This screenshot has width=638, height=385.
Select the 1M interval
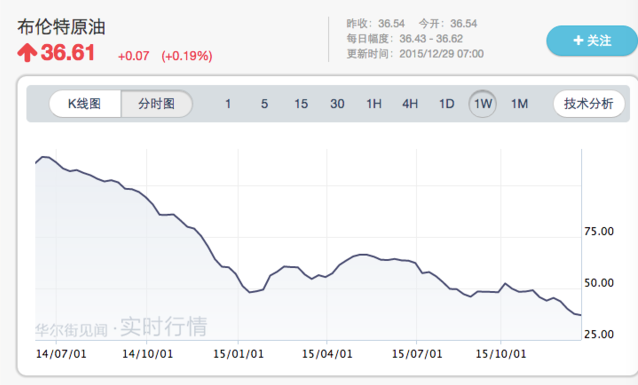coord(520,104)
